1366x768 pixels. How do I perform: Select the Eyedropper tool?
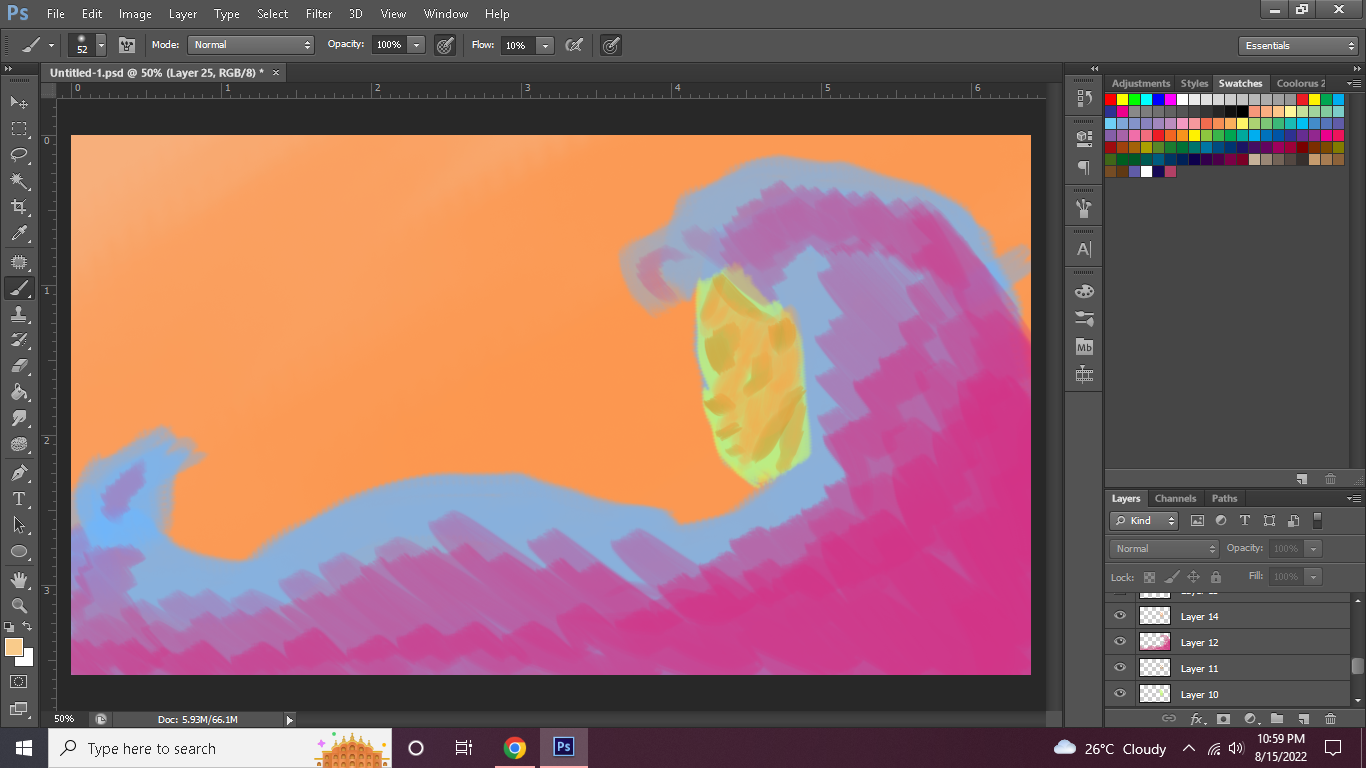(19, 234)
